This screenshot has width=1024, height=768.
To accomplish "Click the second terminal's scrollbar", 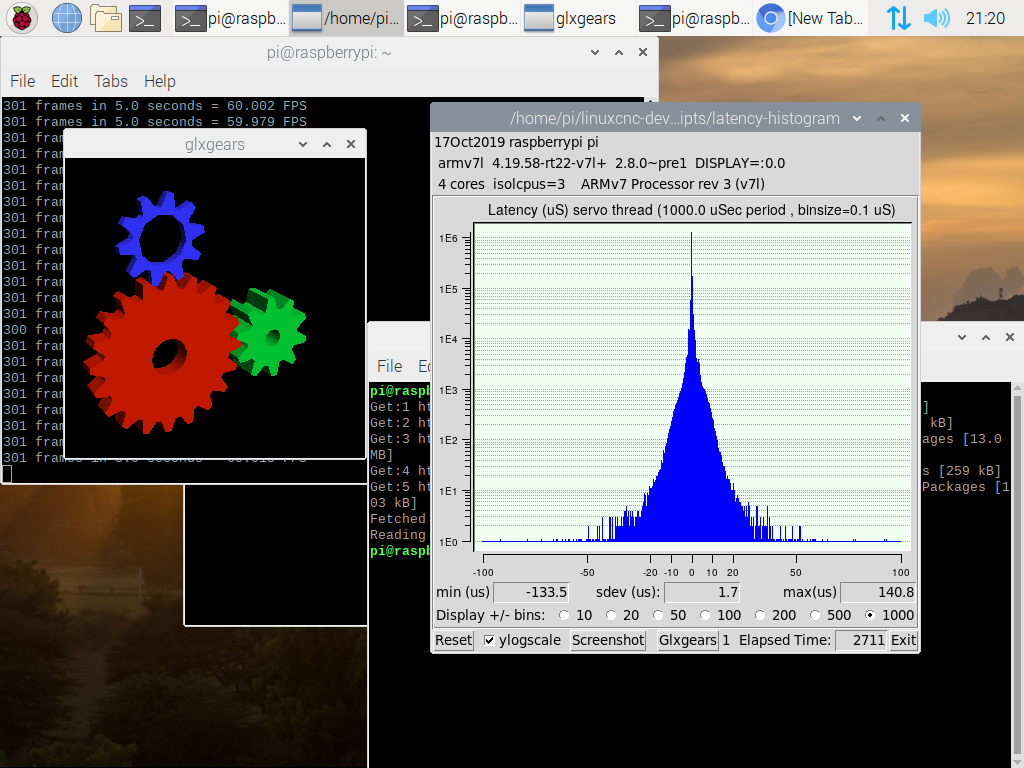I will pos(1017,575).
